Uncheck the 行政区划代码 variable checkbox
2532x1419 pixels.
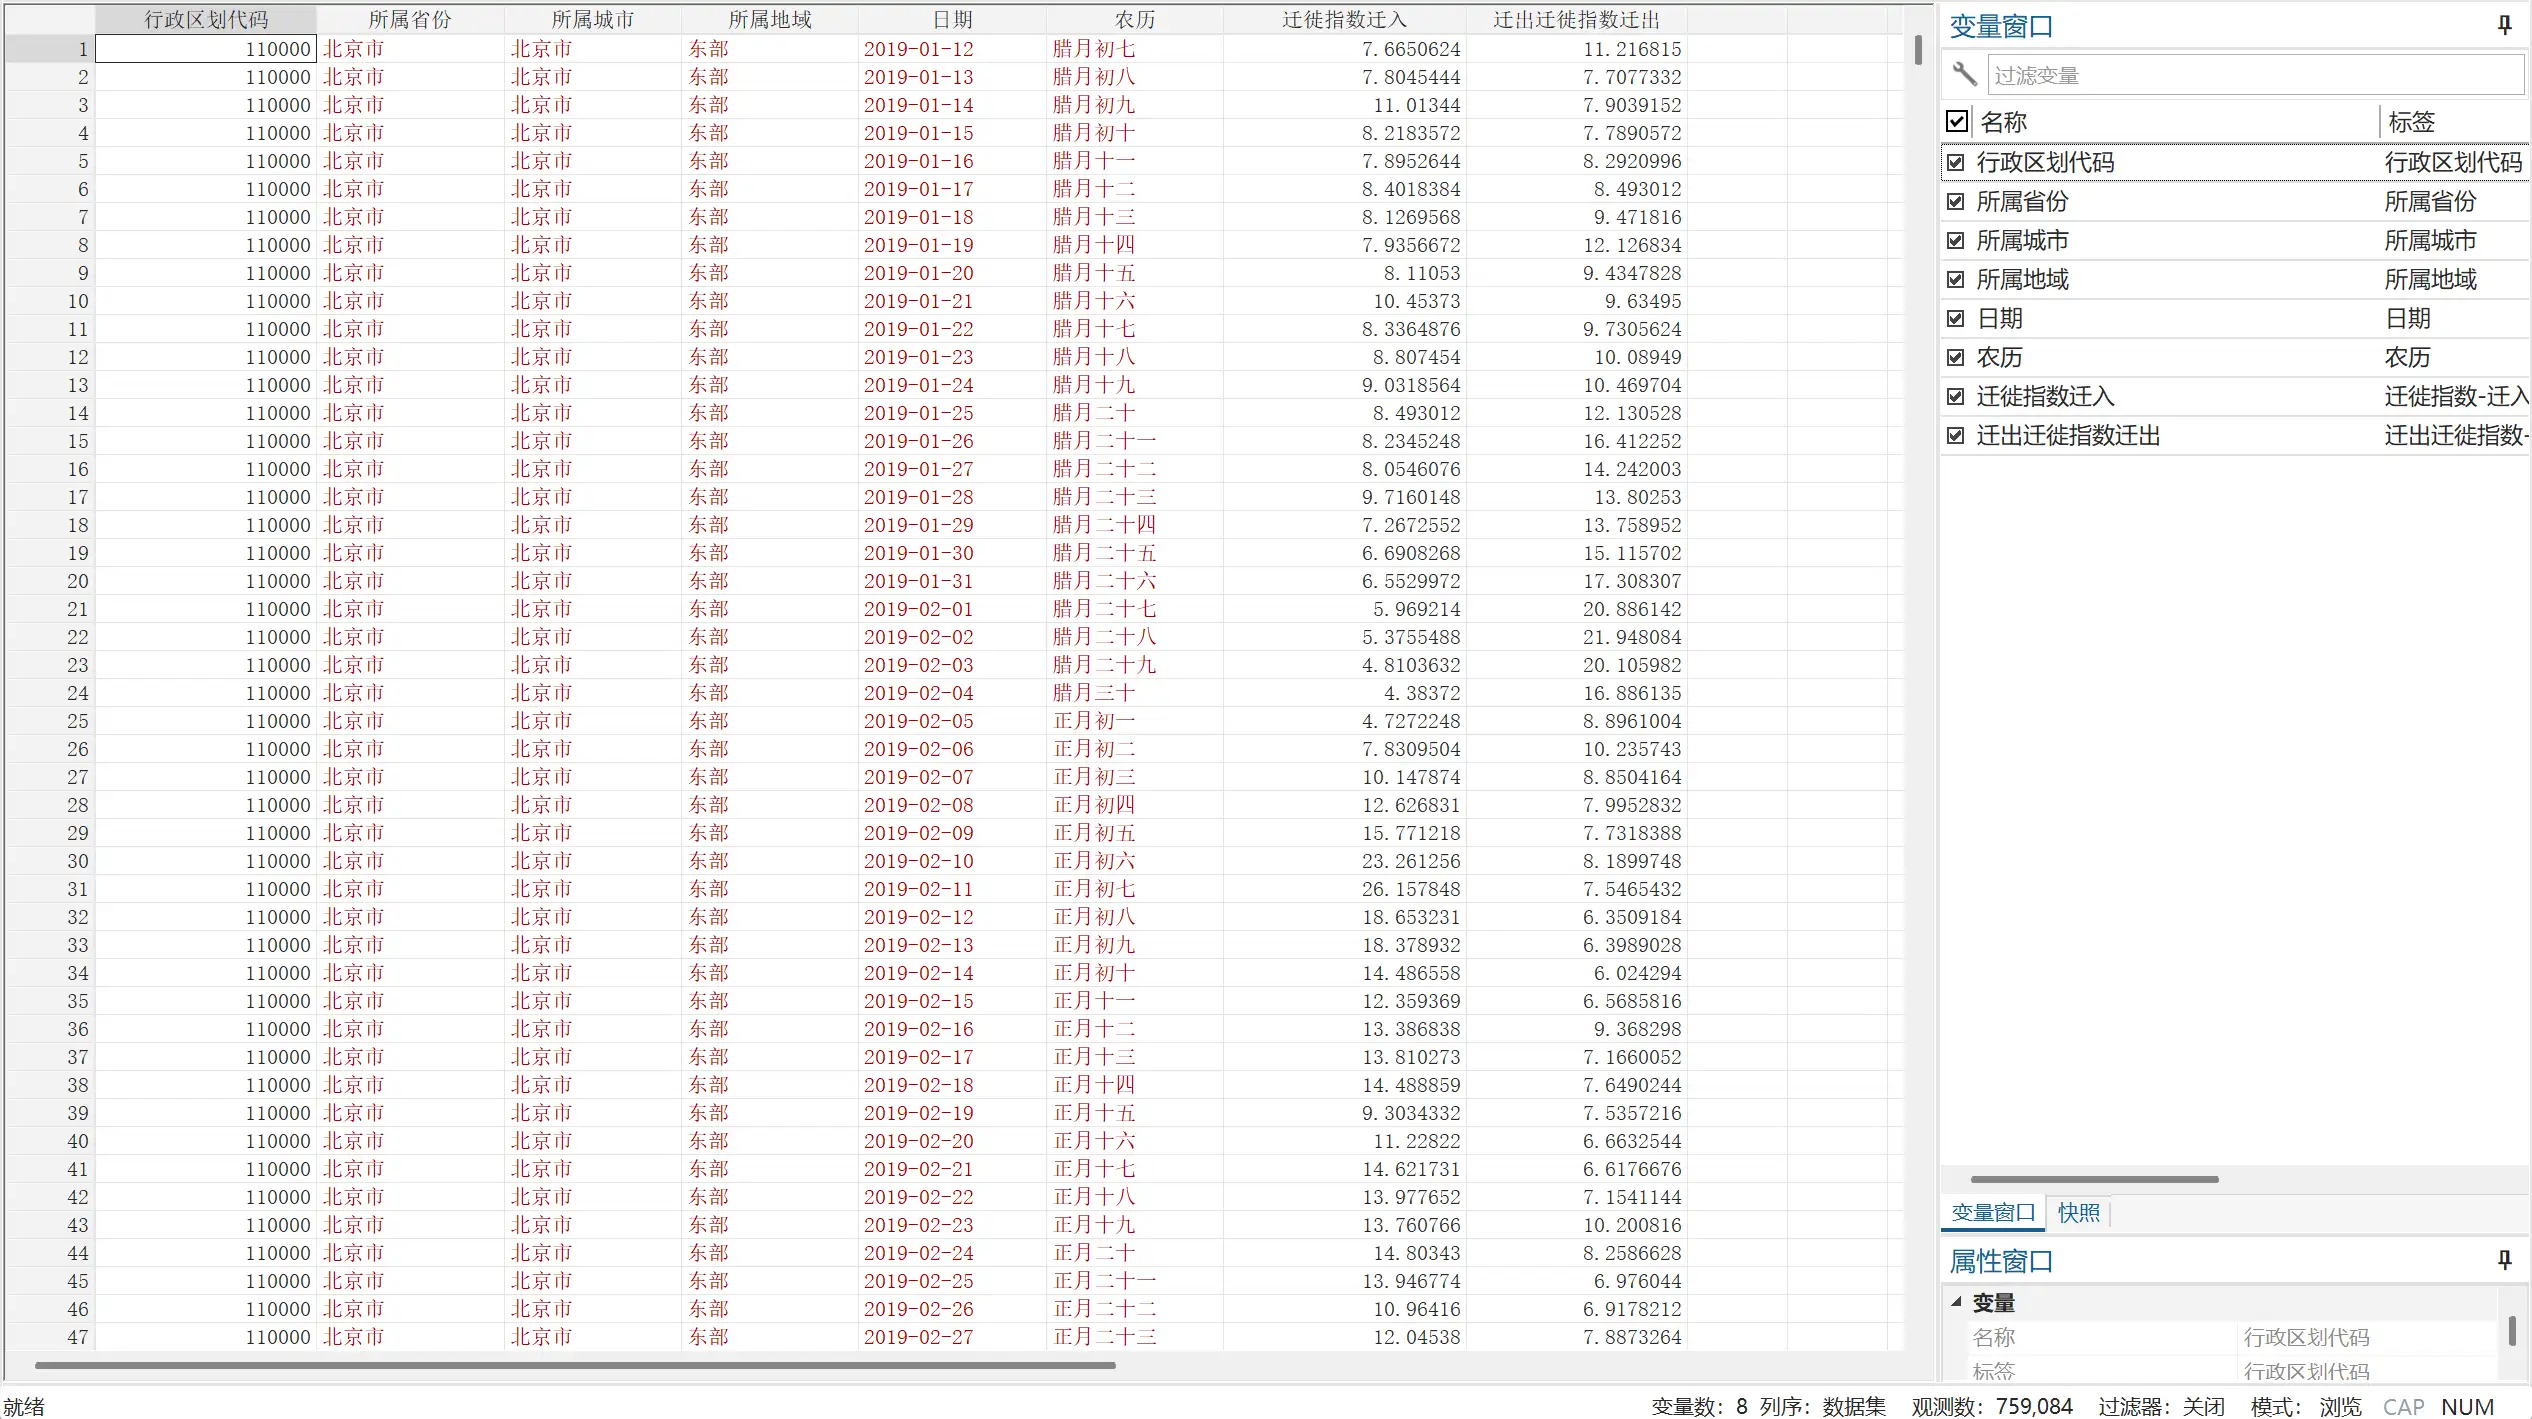click(1956, 162)
